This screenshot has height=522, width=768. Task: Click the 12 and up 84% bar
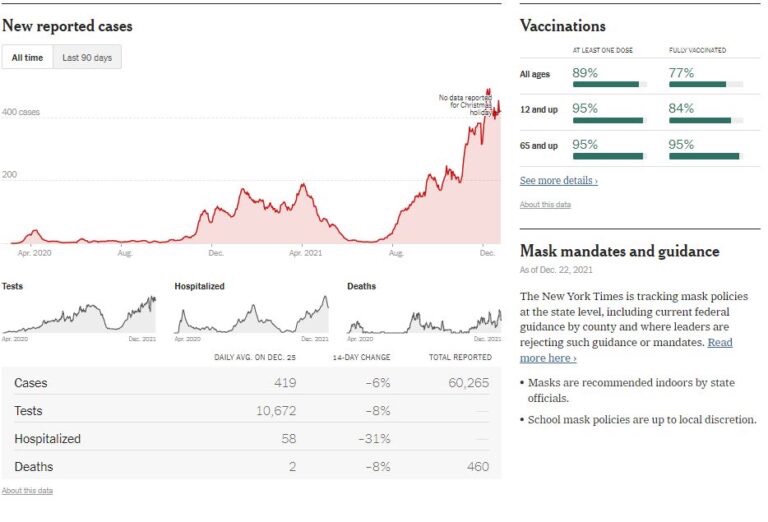(x=705, y=120)
